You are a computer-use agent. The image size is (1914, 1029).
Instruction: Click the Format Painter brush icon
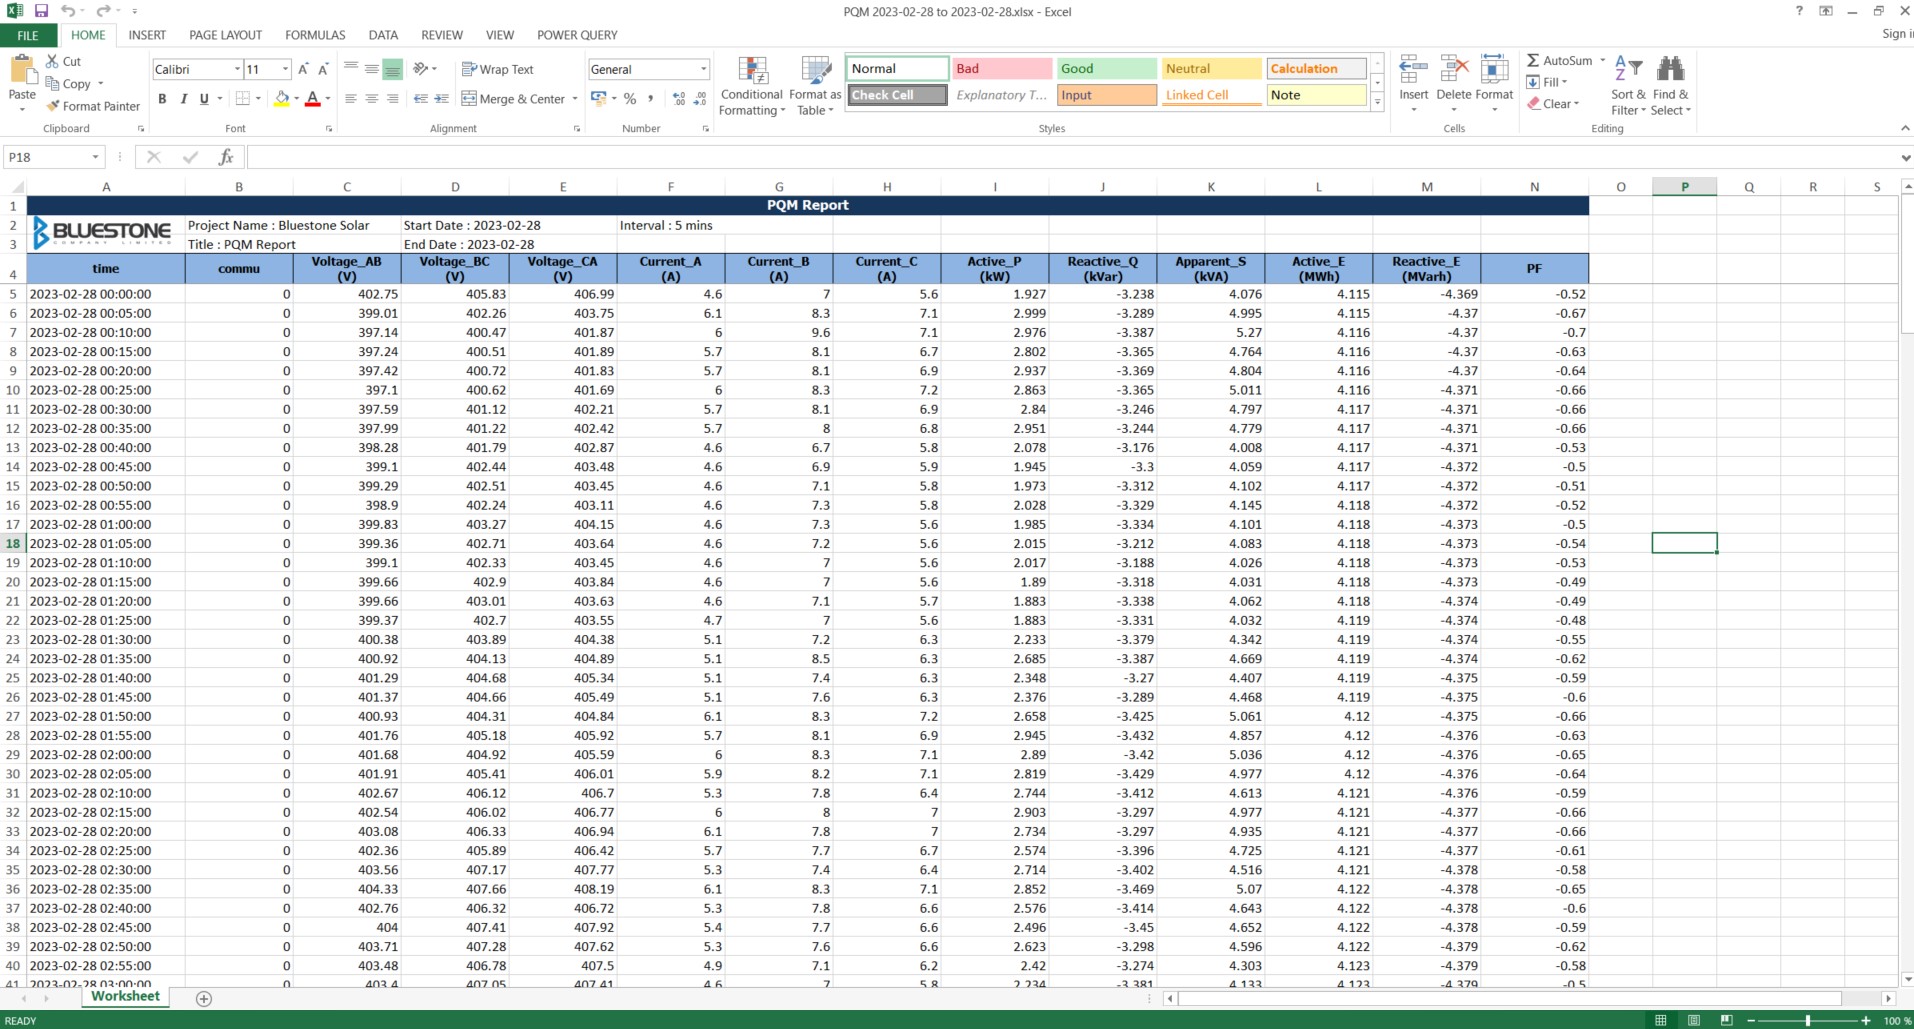pyautogui.click(x=53, y=106)
